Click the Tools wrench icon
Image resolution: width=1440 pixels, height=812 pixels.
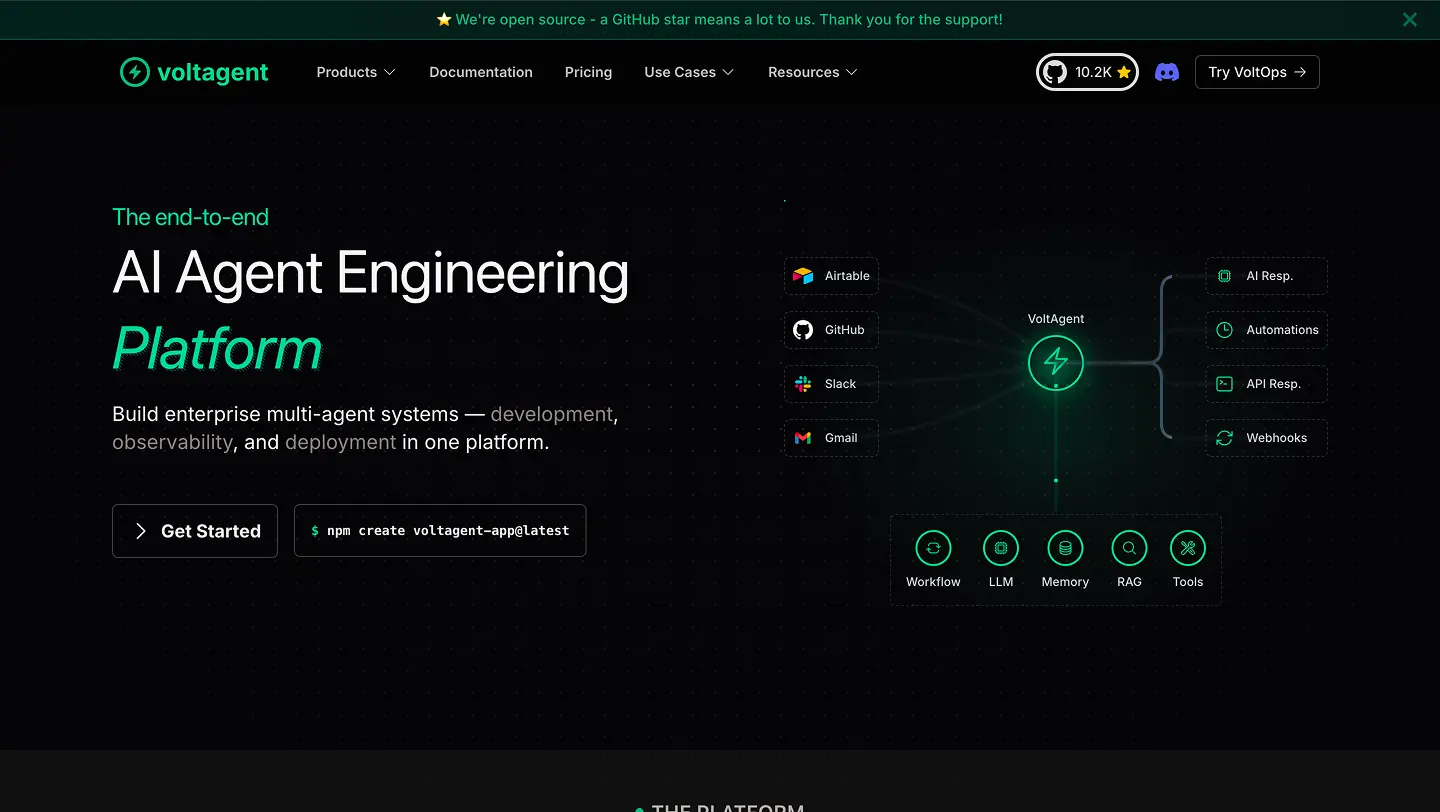click(x=1188, y=548)
